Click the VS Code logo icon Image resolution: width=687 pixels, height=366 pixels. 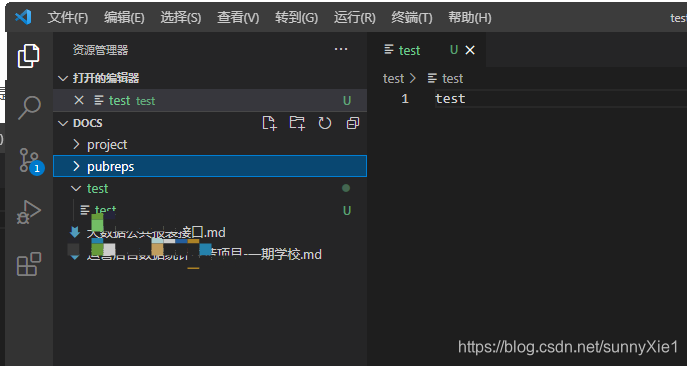(23, 17)
